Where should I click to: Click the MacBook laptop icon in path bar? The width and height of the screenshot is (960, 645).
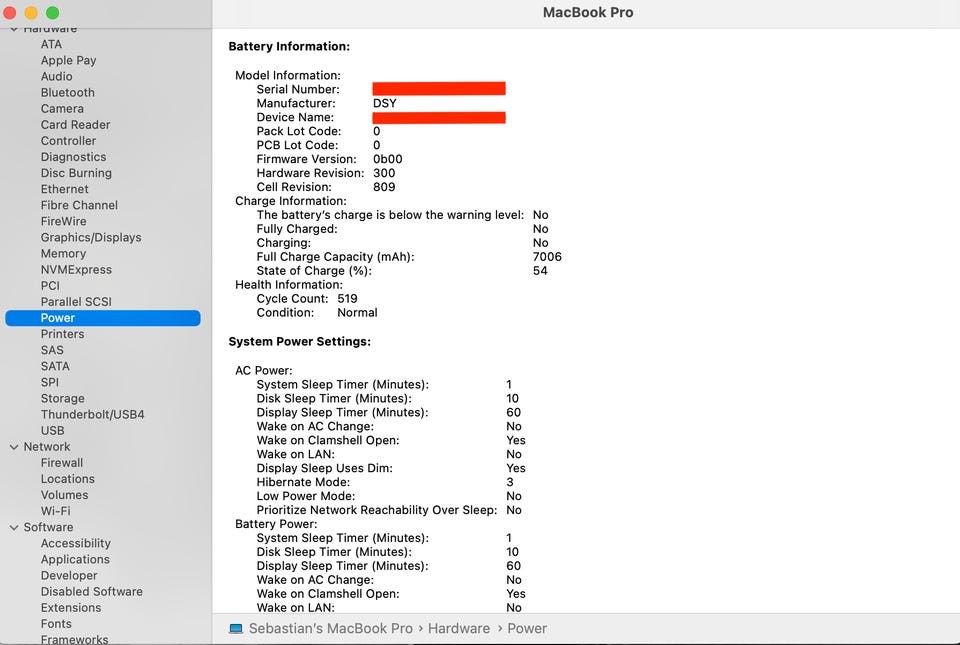click(x=236, y=628)
